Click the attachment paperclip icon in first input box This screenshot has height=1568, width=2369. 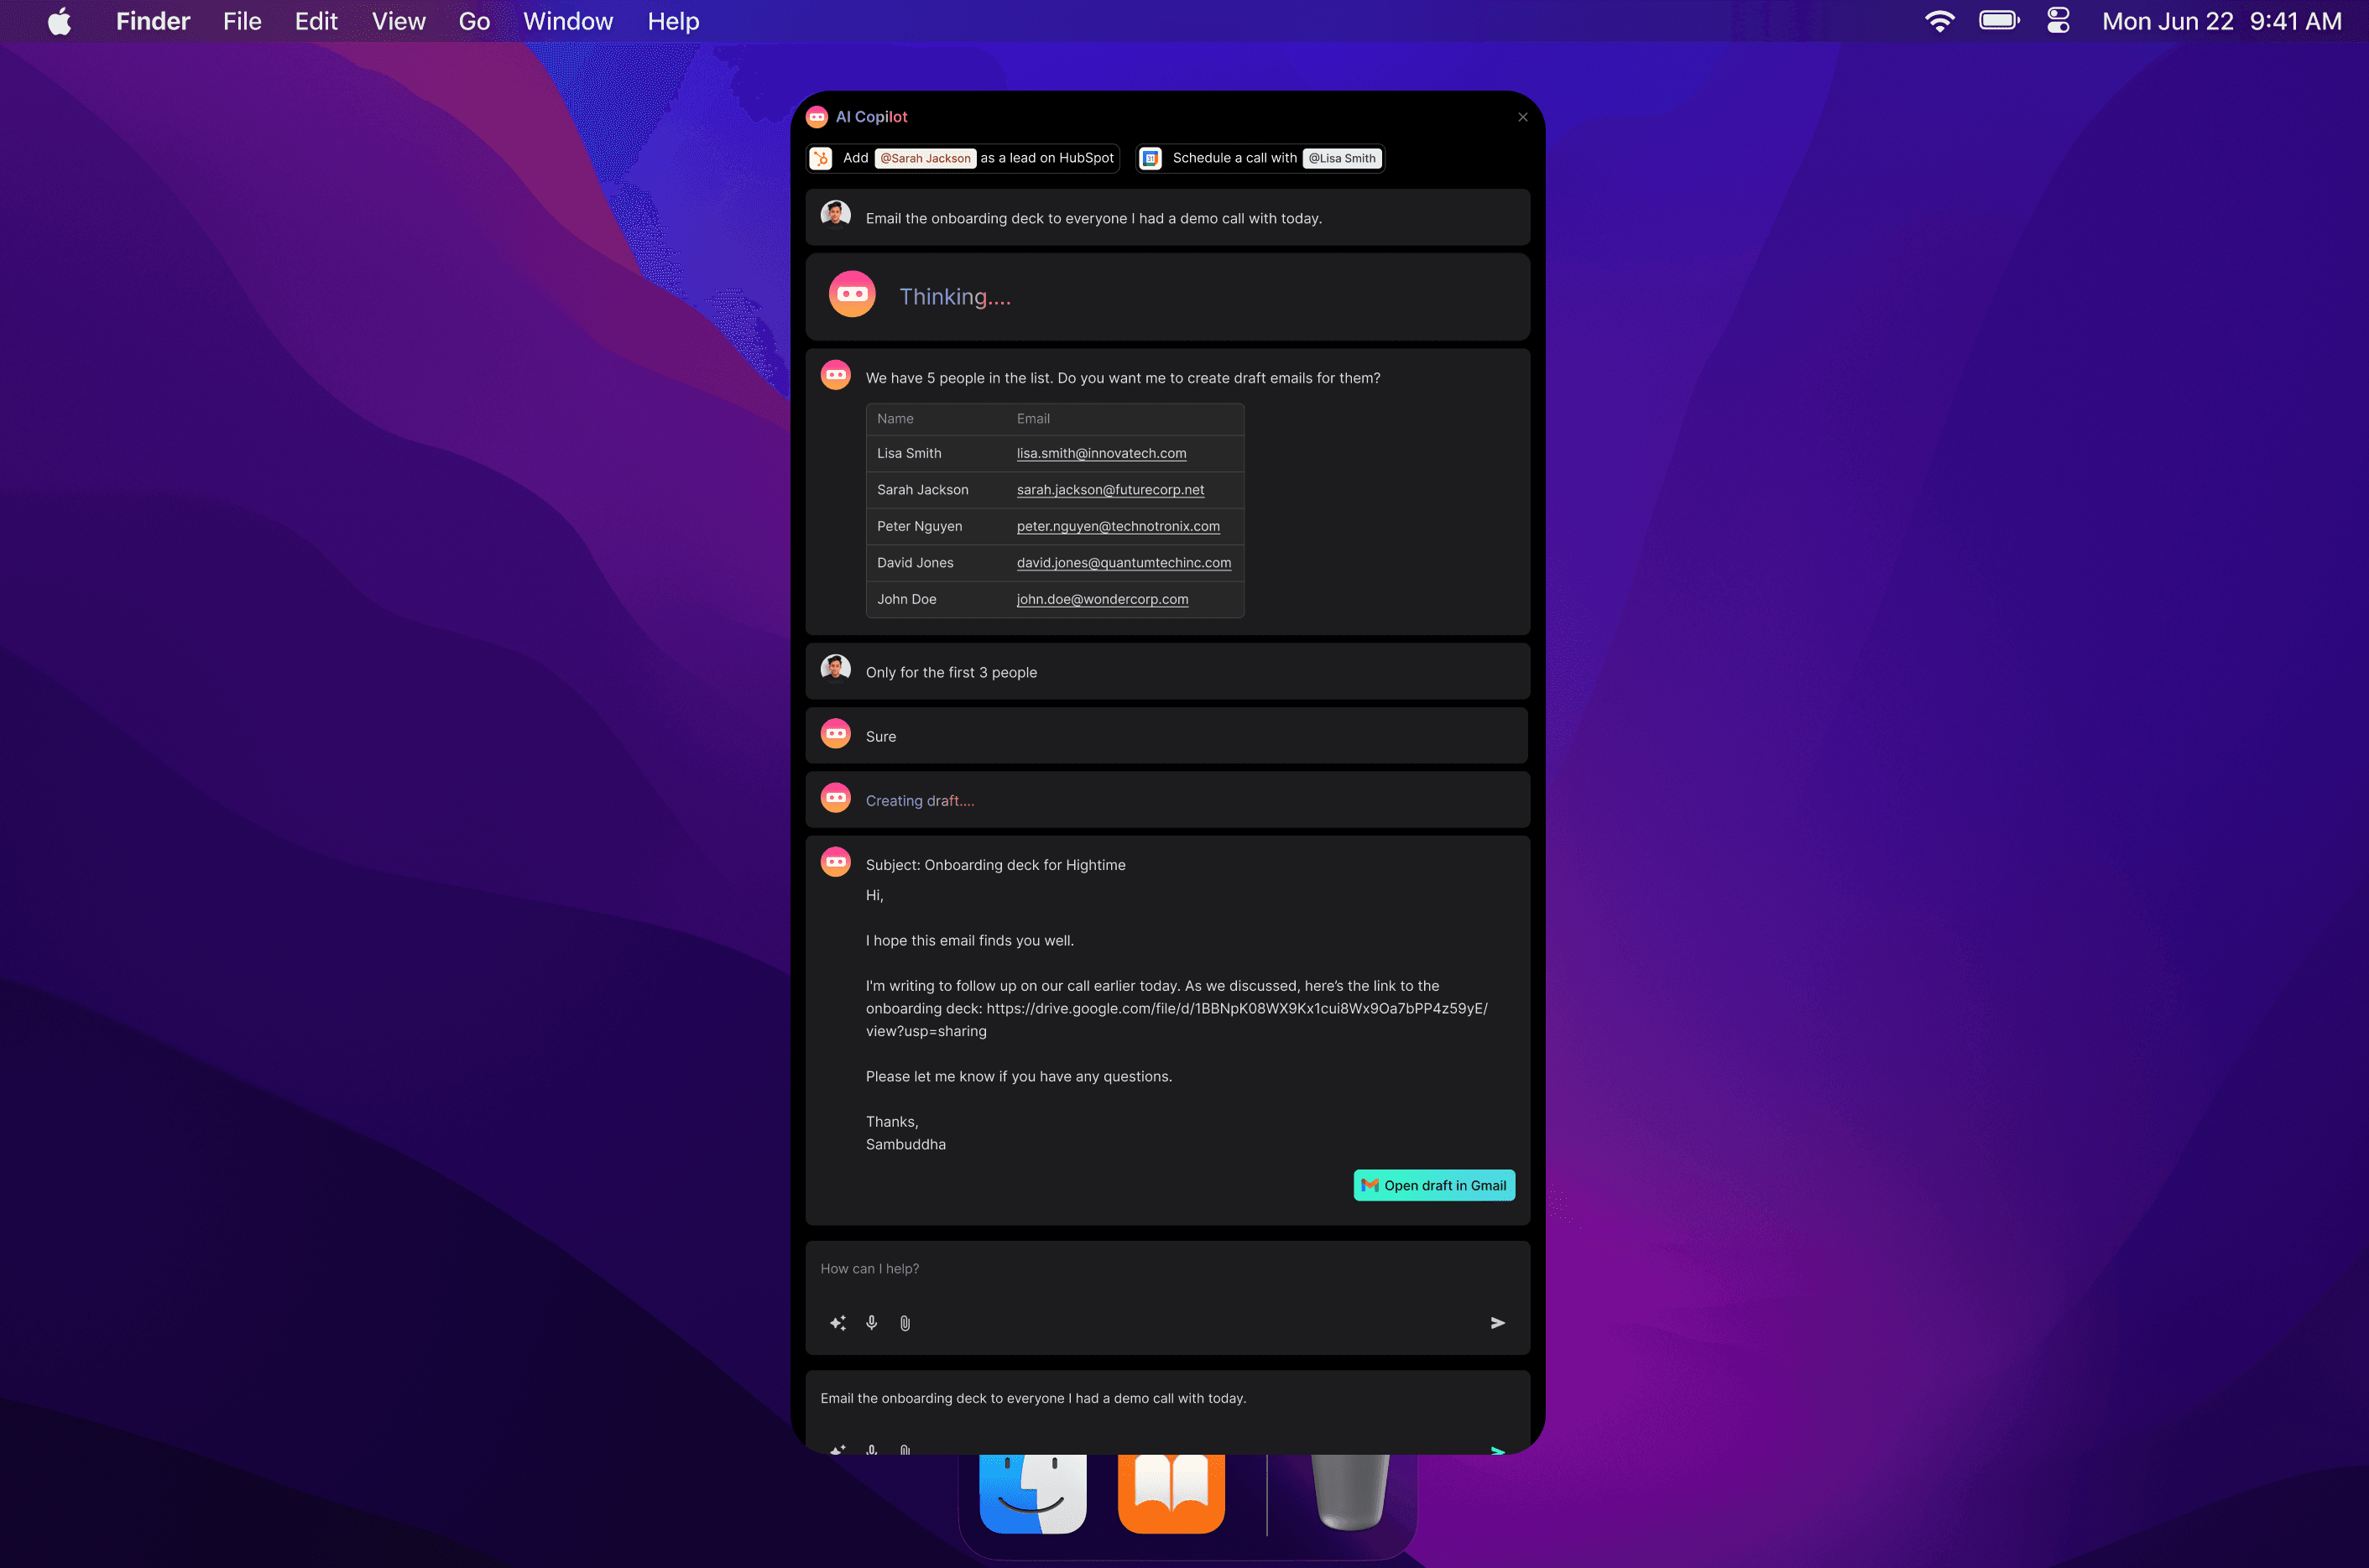click(905, 1323)
